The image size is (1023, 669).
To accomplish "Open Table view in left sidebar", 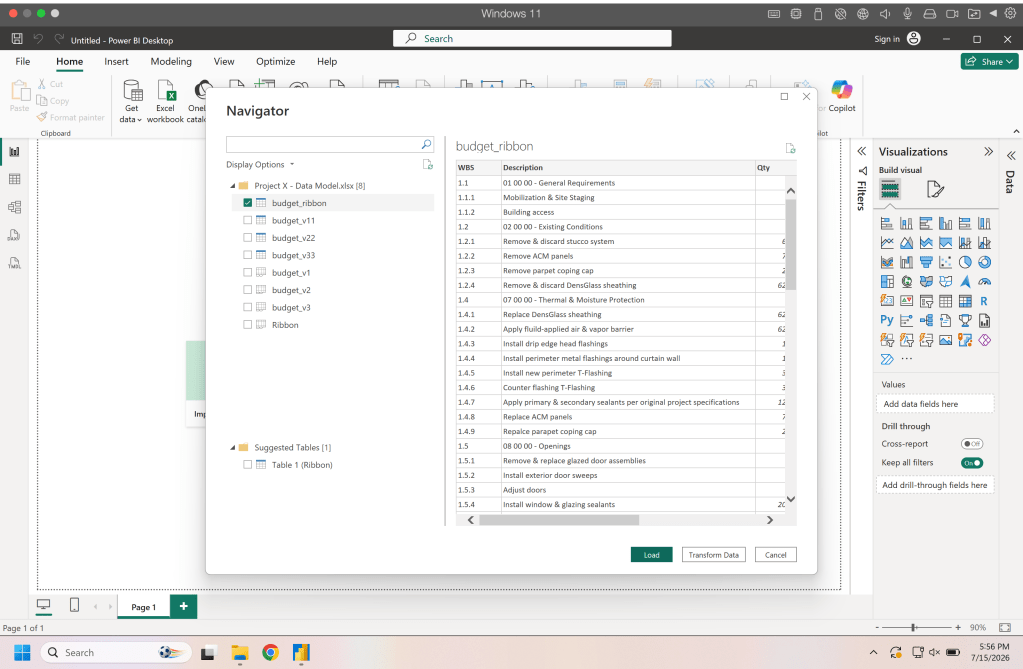I will tap(14, 179).
